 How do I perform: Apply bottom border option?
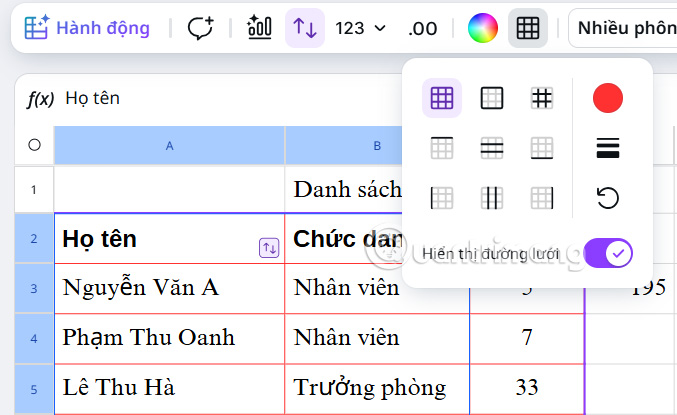pos(542,148)
